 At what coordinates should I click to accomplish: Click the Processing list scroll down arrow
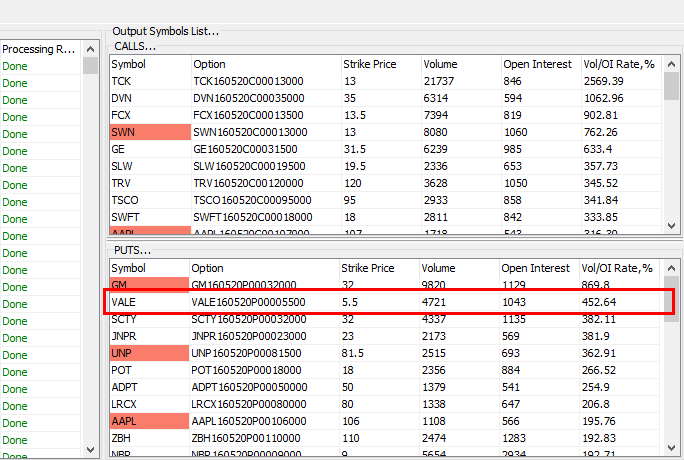[90, 450]
